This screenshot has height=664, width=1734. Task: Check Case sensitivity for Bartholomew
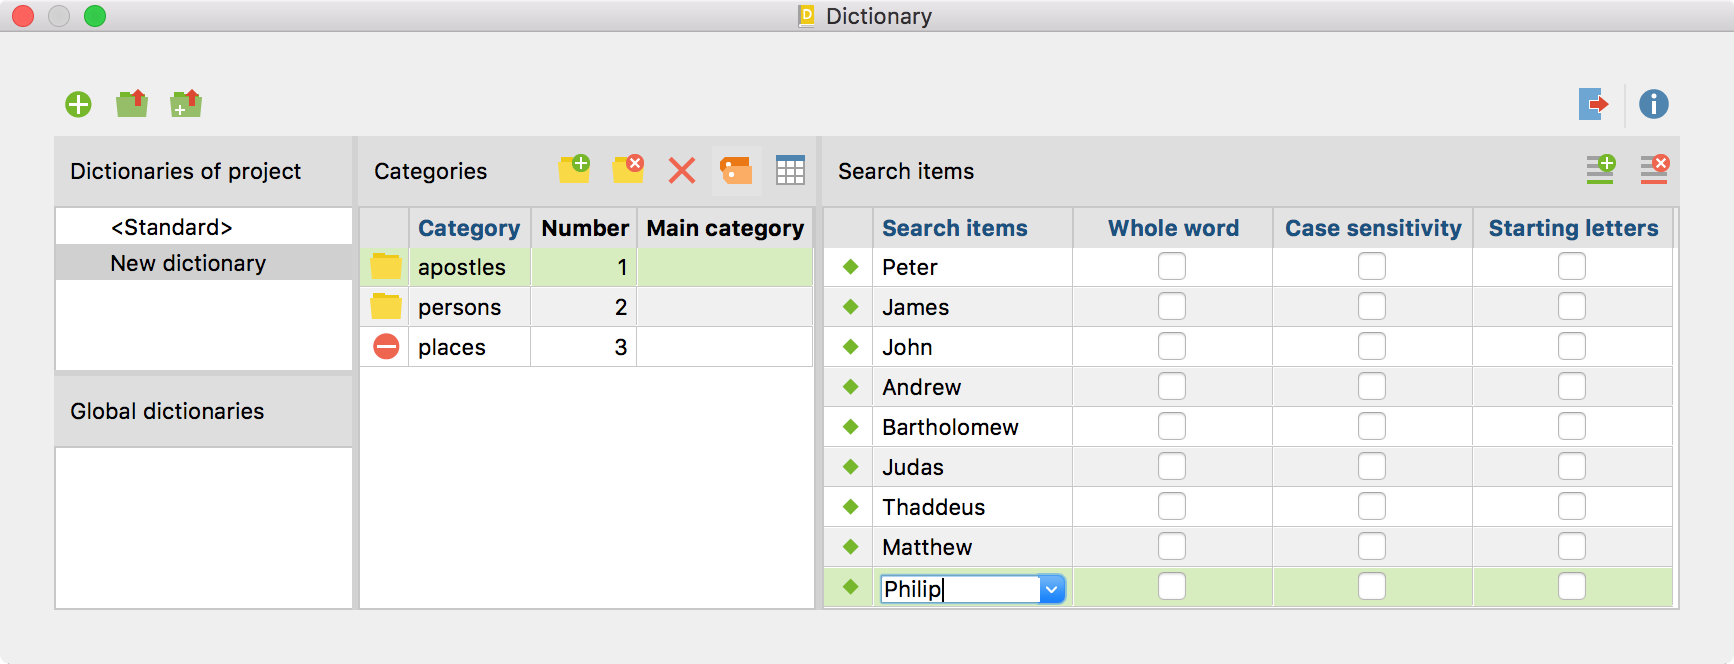click(x=1372, y=426)
